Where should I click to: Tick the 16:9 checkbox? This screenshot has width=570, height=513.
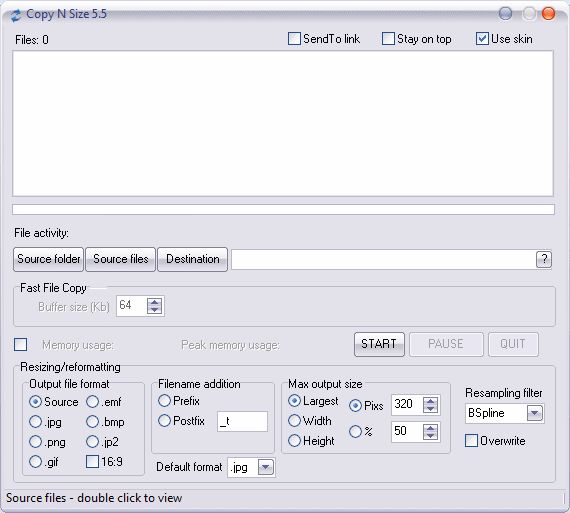(92, 462)
